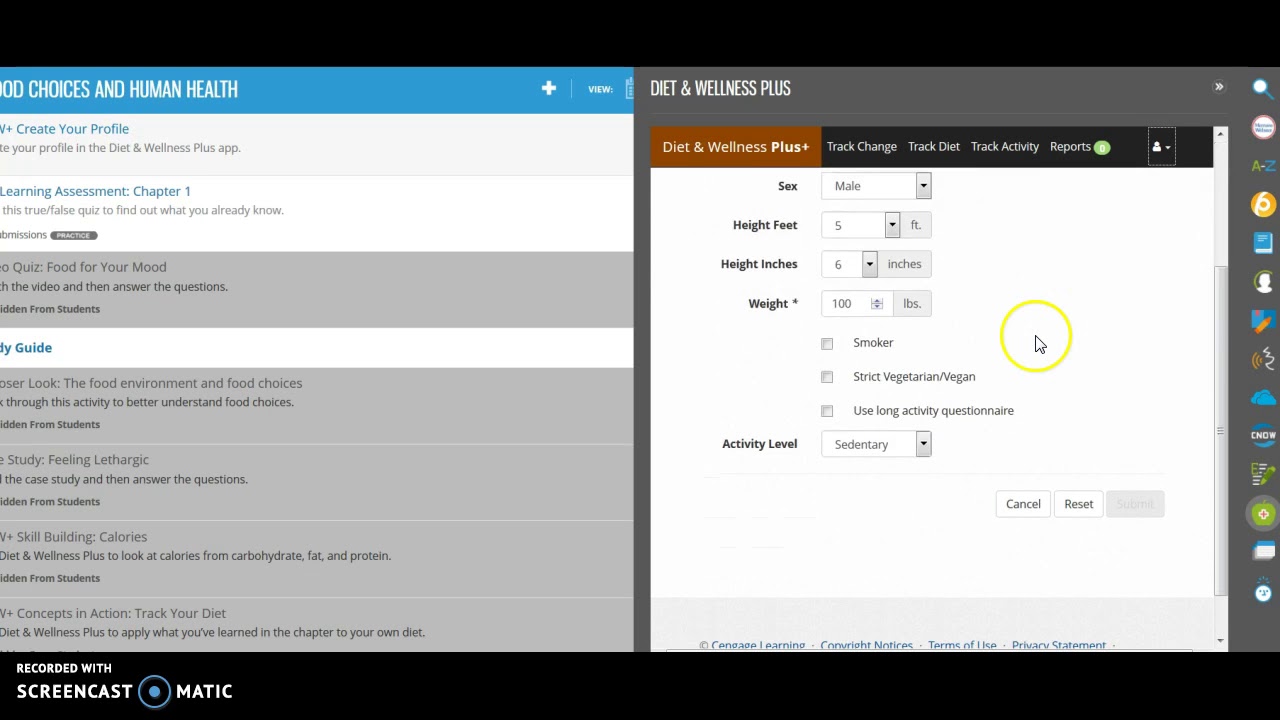Screen dimensions: 1280x720
Task: Open the Sex dropdown
Action: [x=876, y=186]
